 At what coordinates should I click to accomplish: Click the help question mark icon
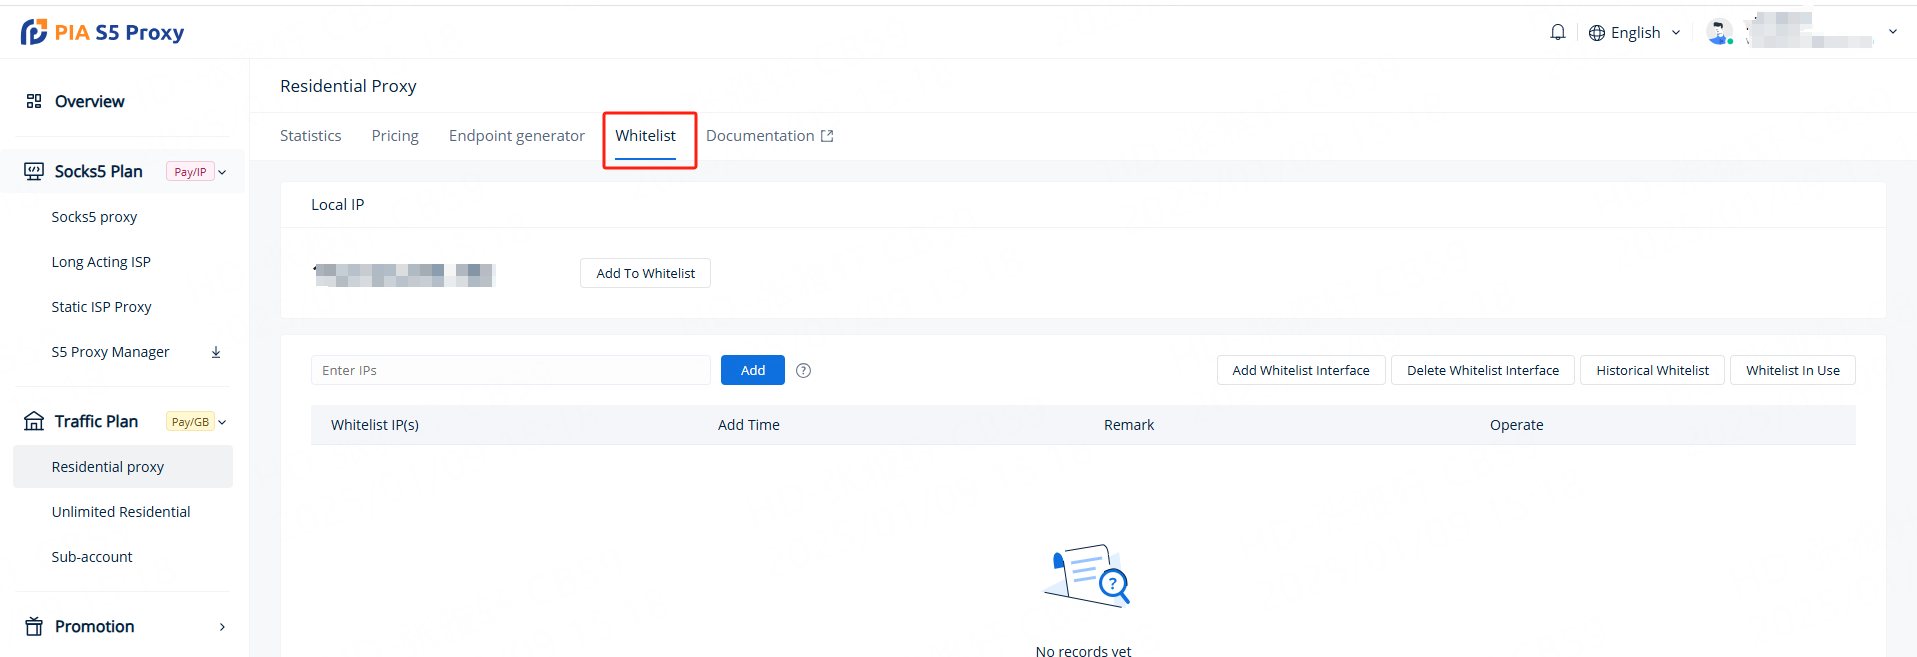point(803,370)
